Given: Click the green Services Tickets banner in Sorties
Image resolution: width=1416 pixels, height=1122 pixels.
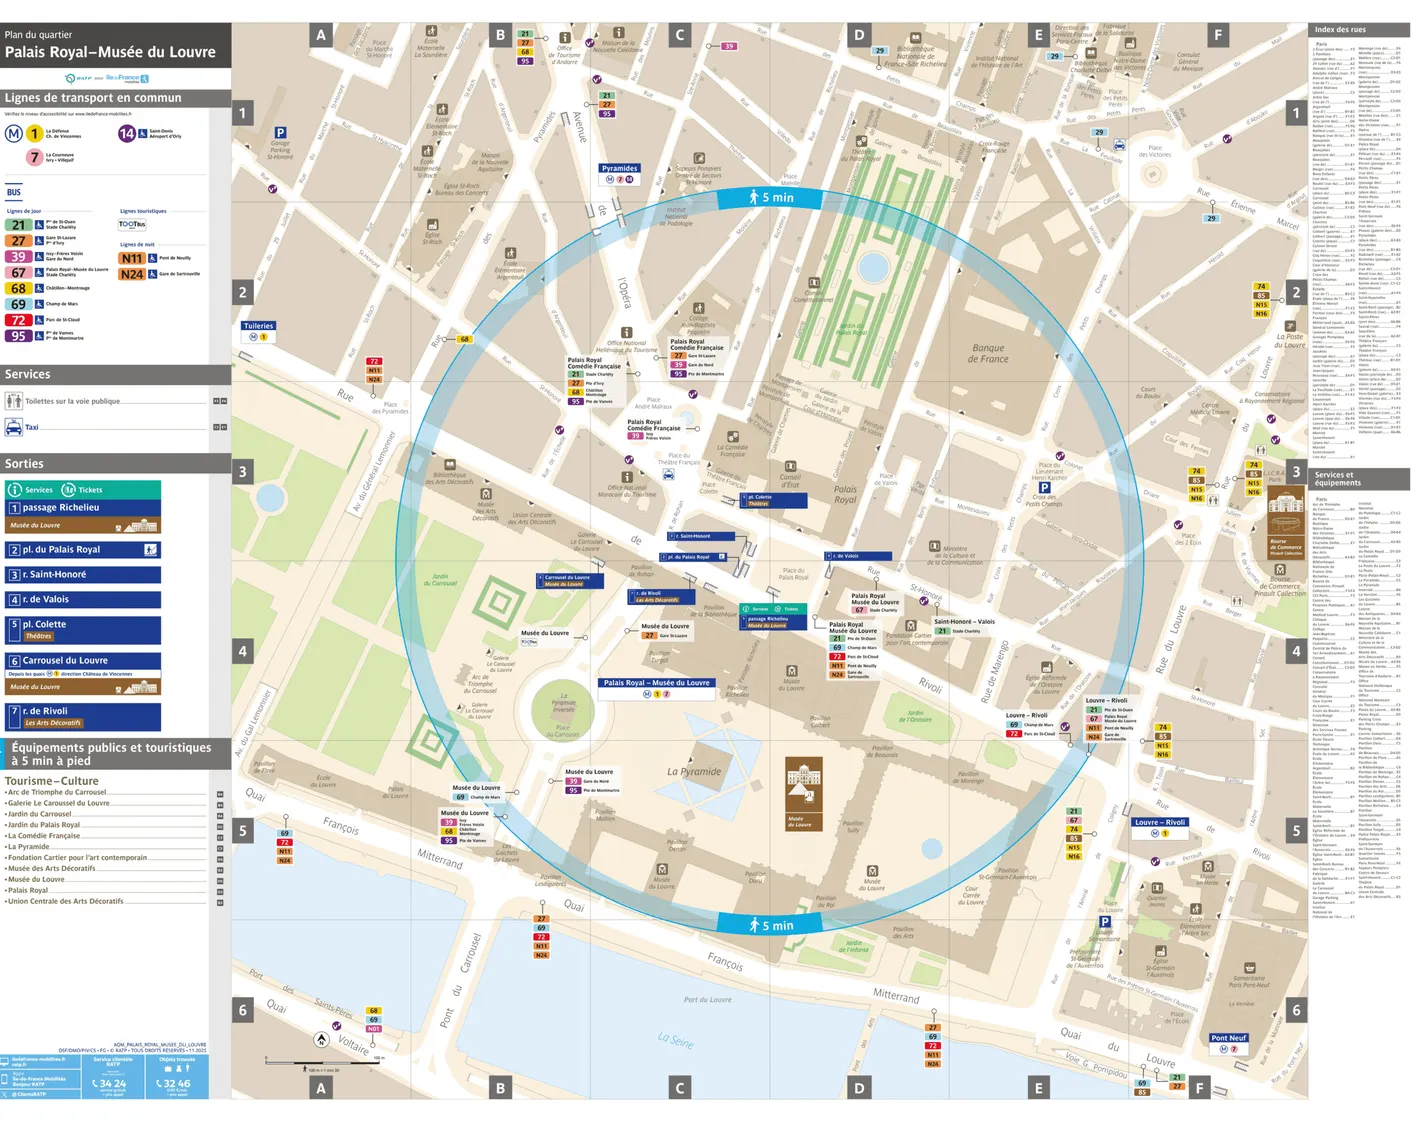Looking at the screenshot, I should (83, 490).
